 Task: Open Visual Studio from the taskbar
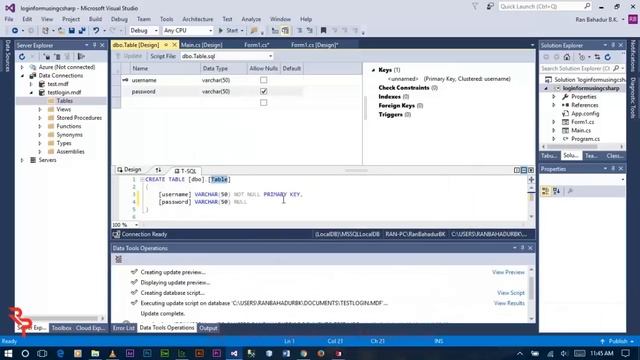point(234,353)
